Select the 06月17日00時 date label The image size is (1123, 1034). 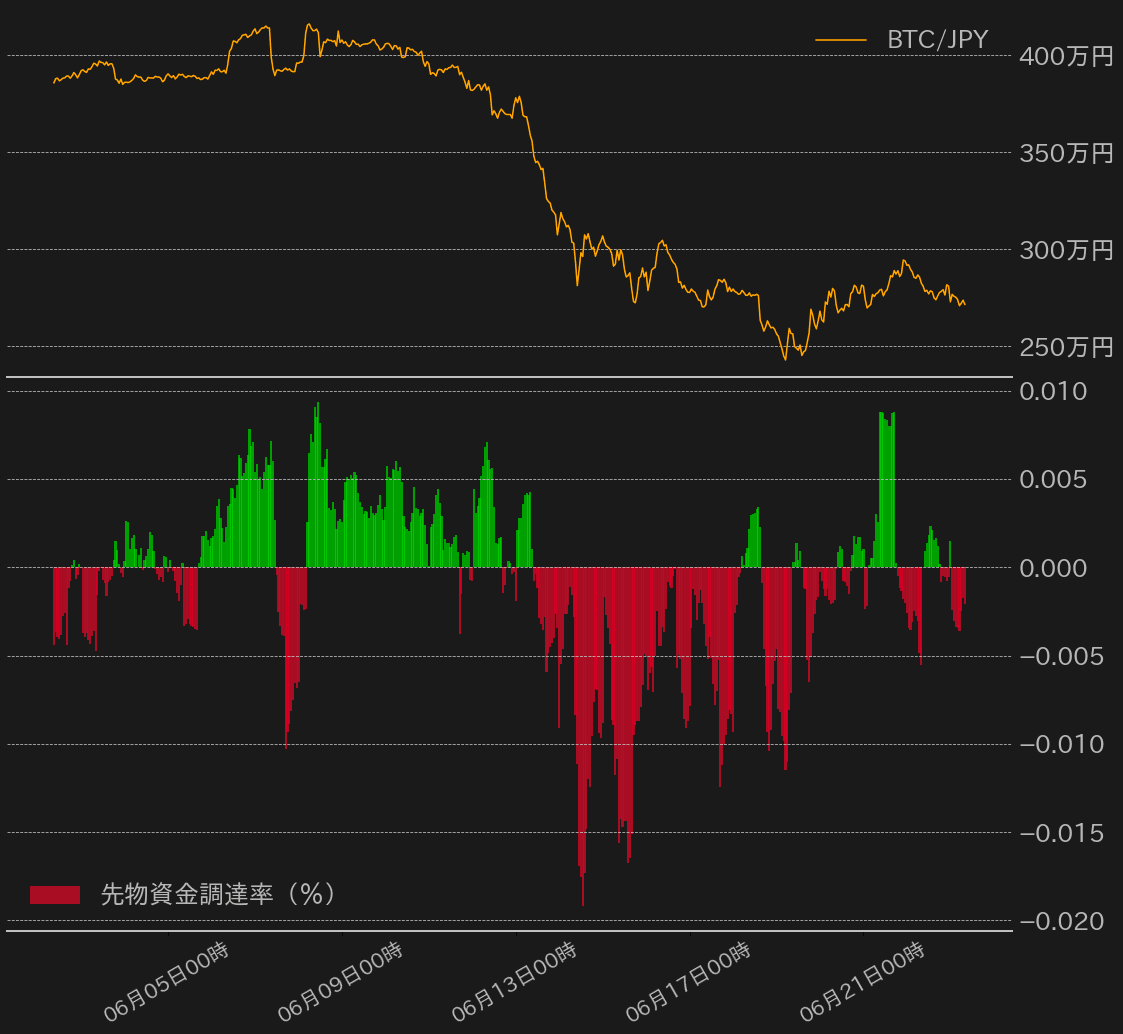coord(689,982)
